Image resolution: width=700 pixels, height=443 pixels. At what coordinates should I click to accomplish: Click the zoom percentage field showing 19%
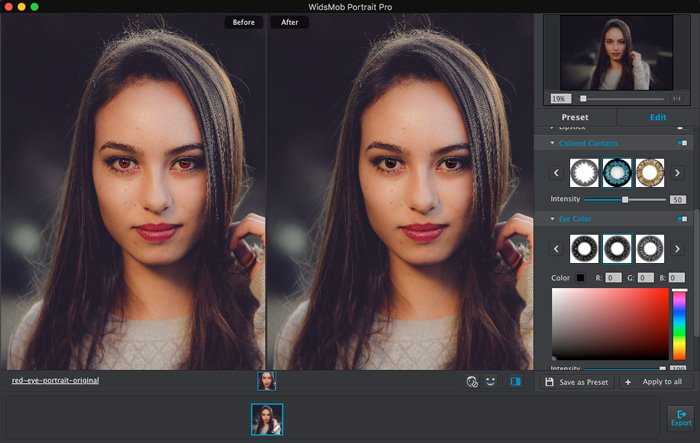click(560, 99)
